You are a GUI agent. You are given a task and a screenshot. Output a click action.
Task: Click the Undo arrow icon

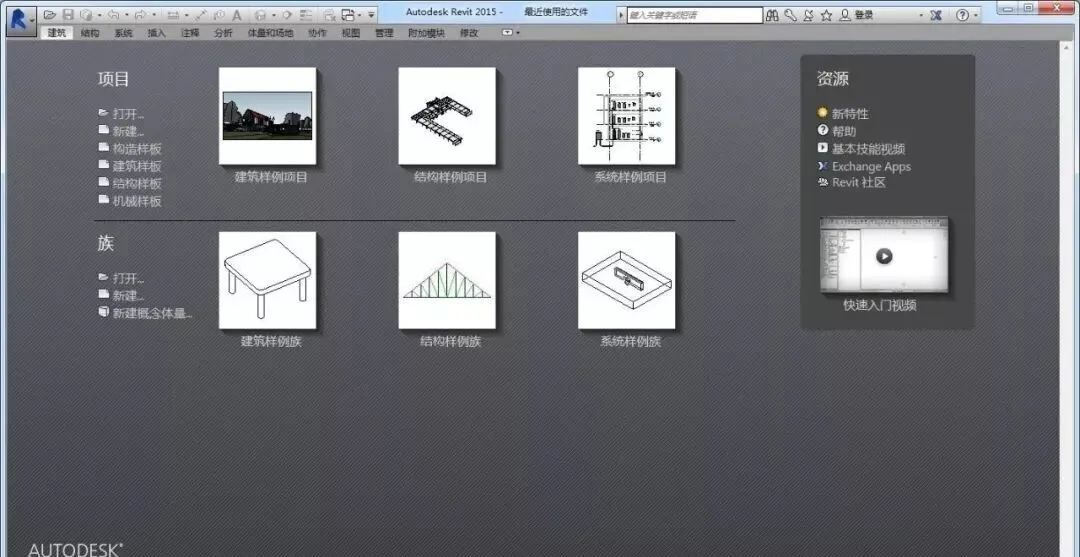[114, 14]
